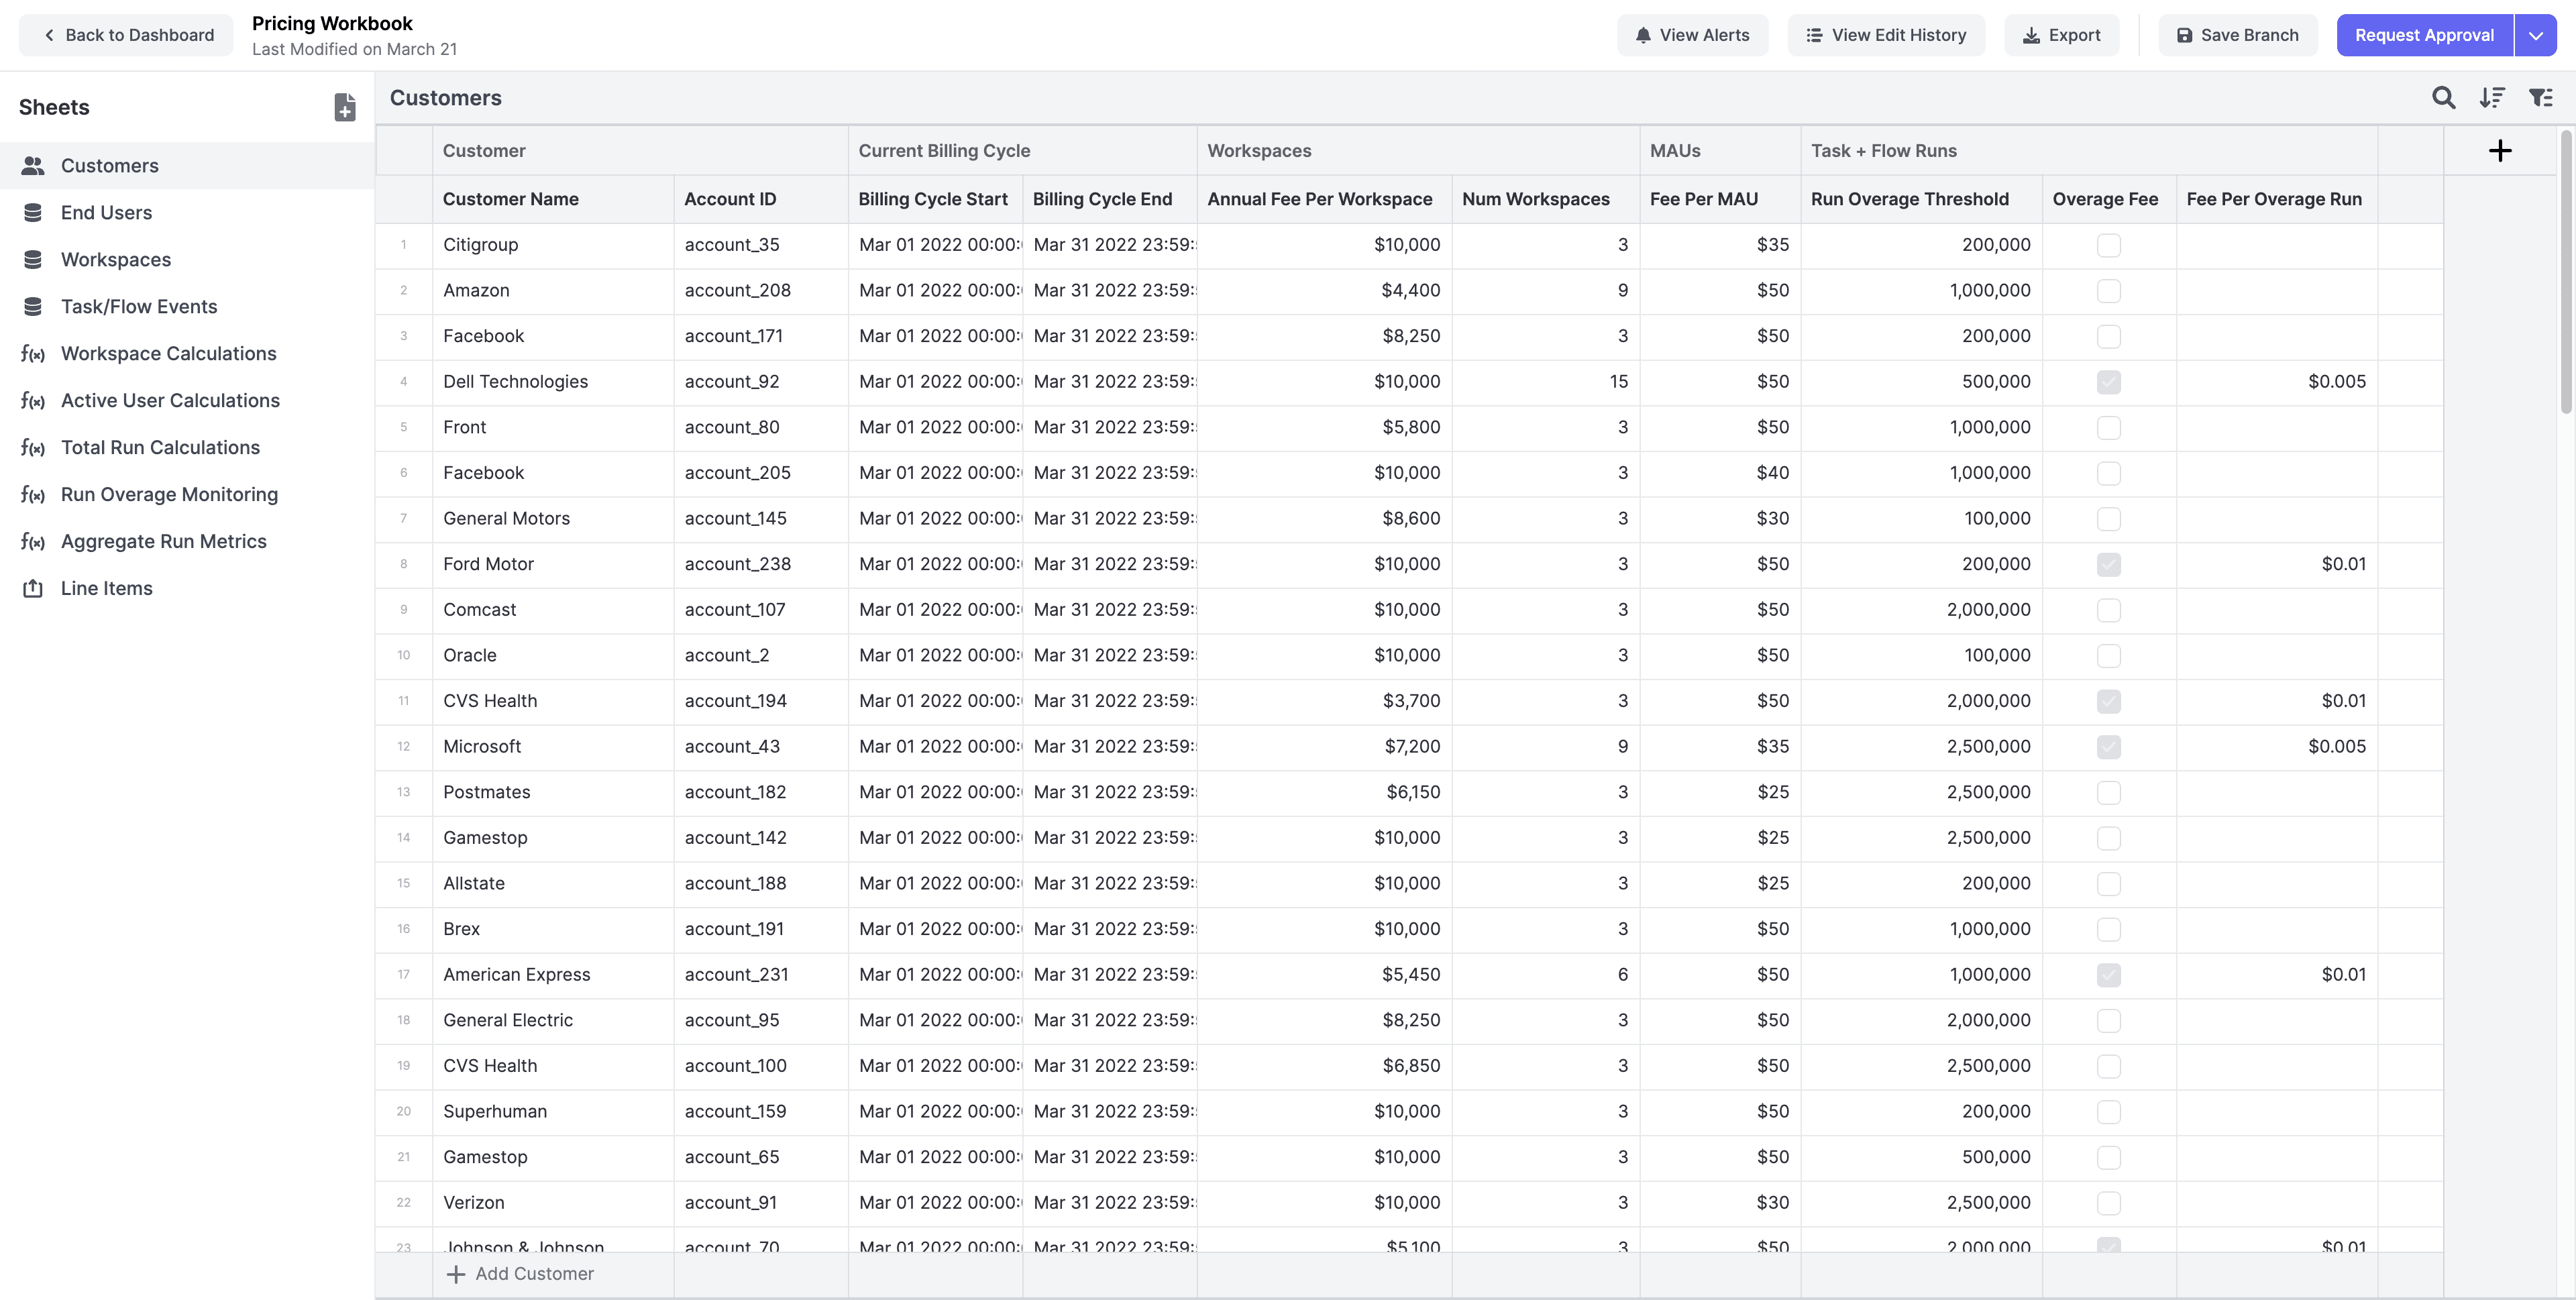Click the Line Items export icon

33,588
